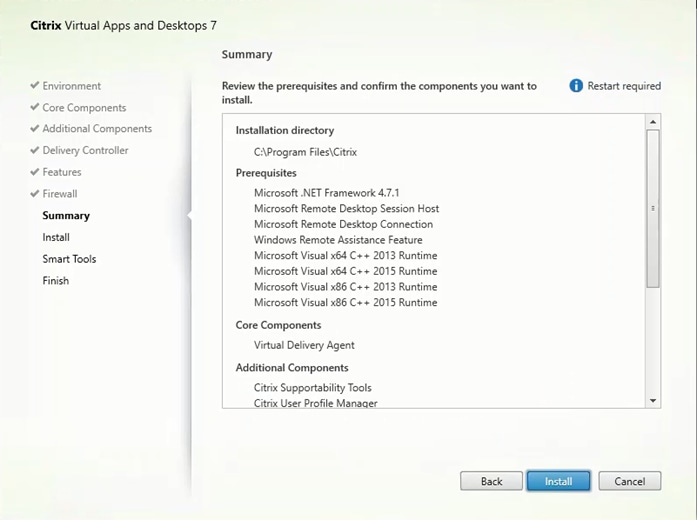Click the checkmark beside Firewall
Viewport: 697px width, 520px height.
coord(35,194)
